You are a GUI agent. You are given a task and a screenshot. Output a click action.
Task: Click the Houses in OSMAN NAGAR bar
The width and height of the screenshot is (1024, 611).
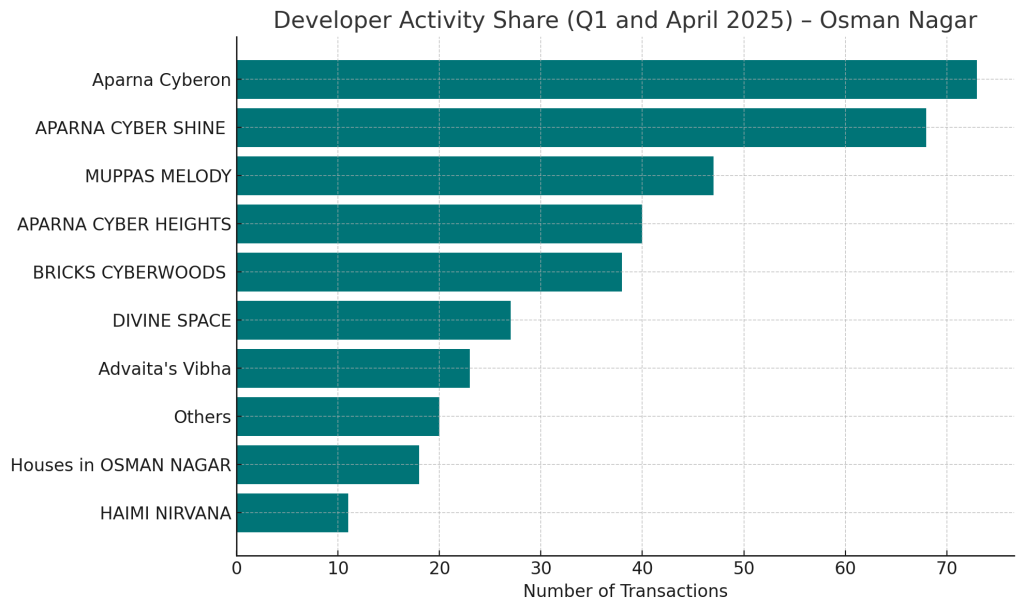click(328, 465)
